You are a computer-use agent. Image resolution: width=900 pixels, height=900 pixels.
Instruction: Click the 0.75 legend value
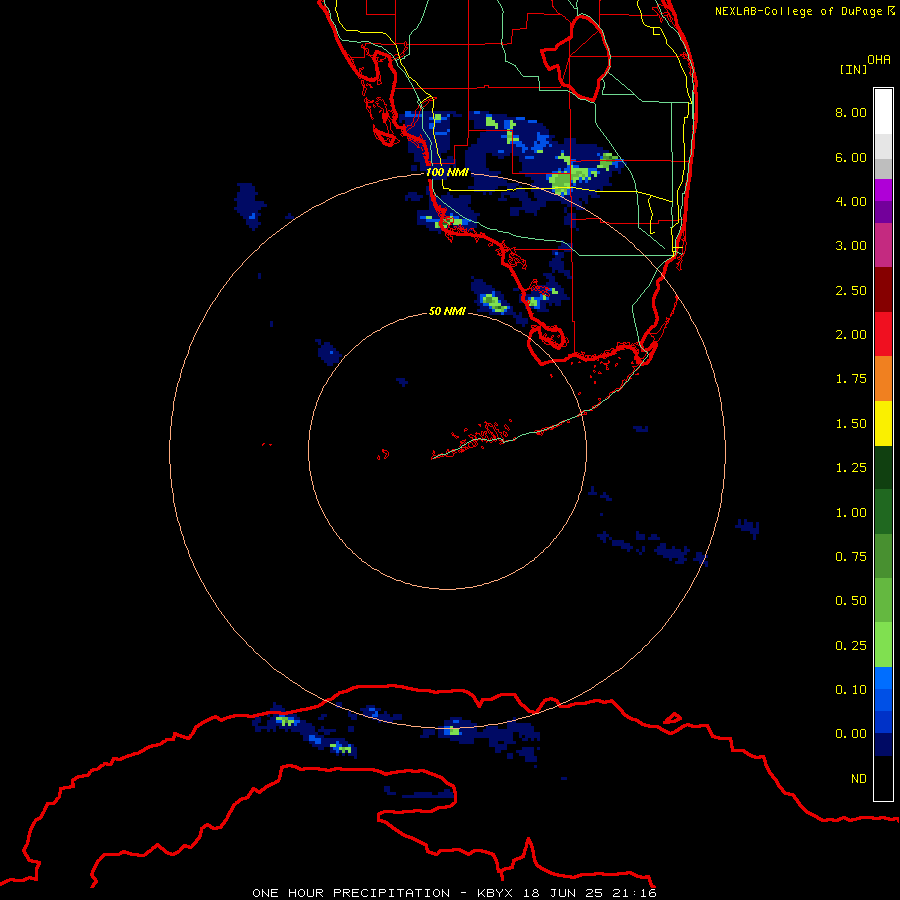pos(851,557)
